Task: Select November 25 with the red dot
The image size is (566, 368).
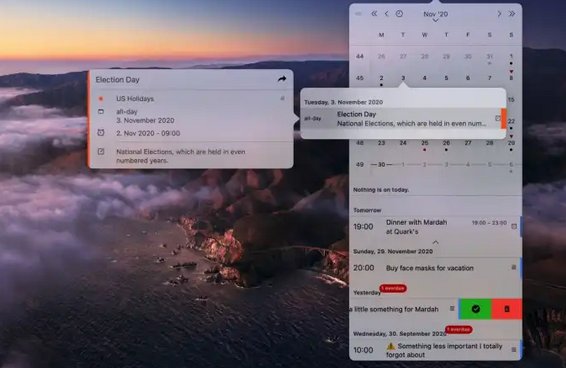Action: (424, 143)
